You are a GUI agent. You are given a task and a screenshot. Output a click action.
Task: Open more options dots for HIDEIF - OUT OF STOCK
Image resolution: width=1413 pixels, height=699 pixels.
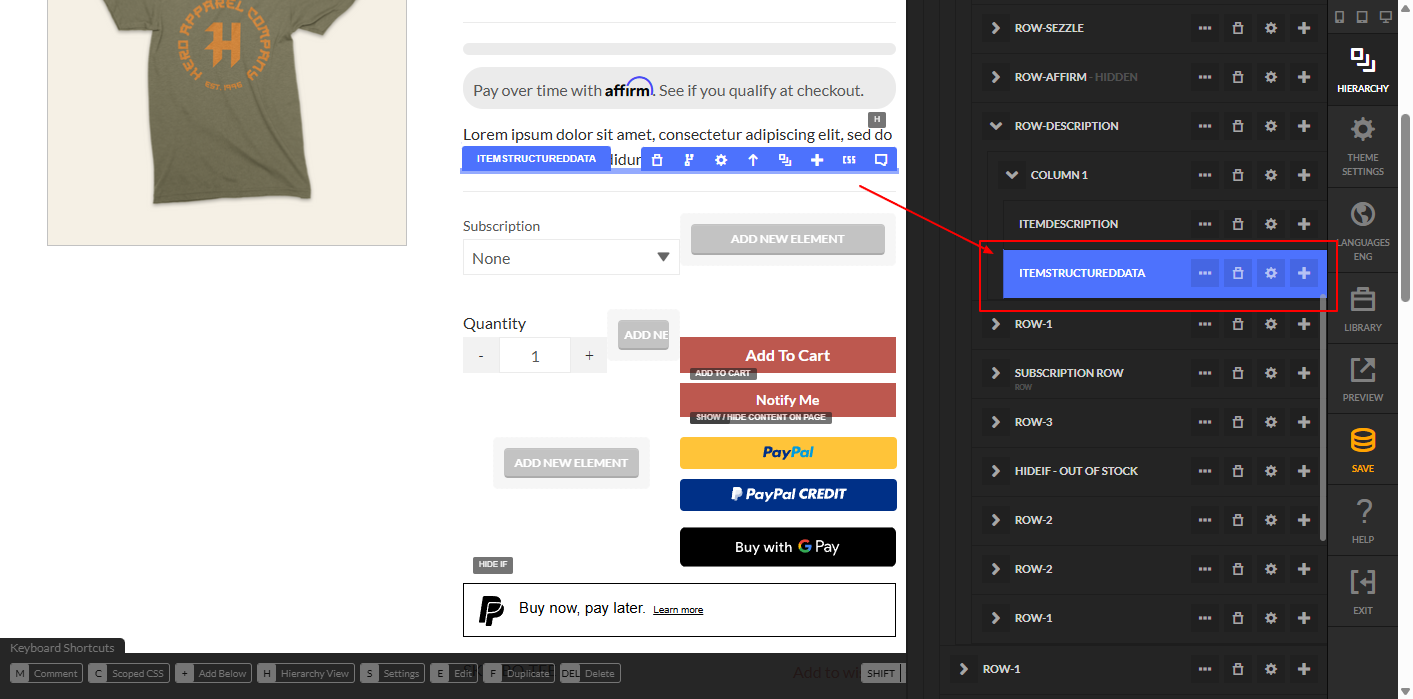click(x=1205, y=471)
